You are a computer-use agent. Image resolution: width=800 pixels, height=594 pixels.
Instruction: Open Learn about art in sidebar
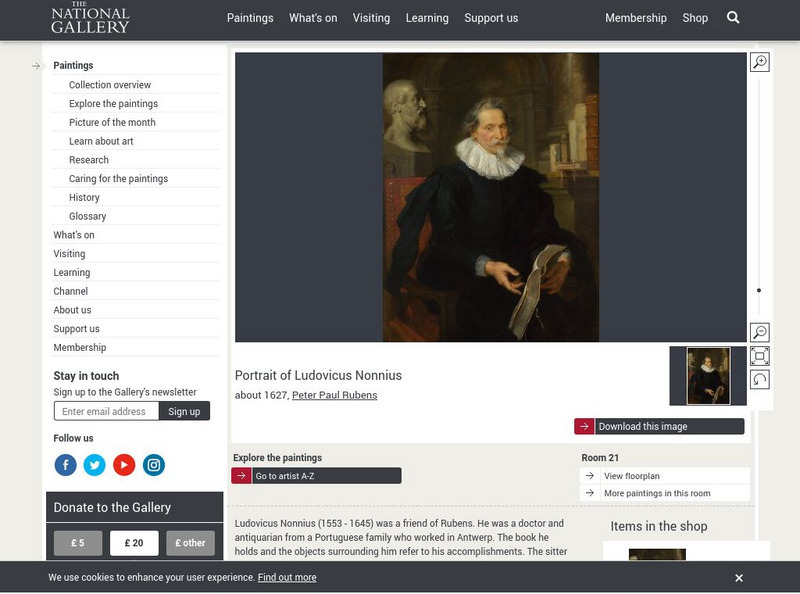click(x=101, y=141)
